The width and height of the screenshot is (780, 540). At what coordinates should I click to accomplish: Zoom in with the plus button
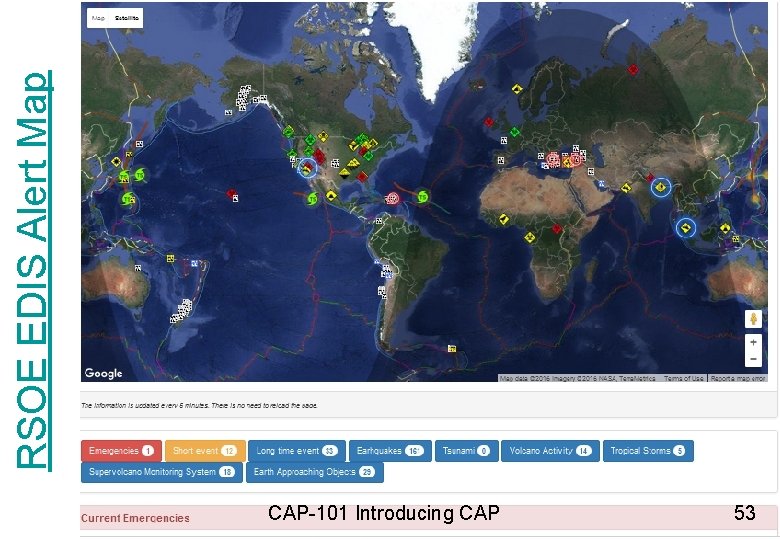(753, 342)
